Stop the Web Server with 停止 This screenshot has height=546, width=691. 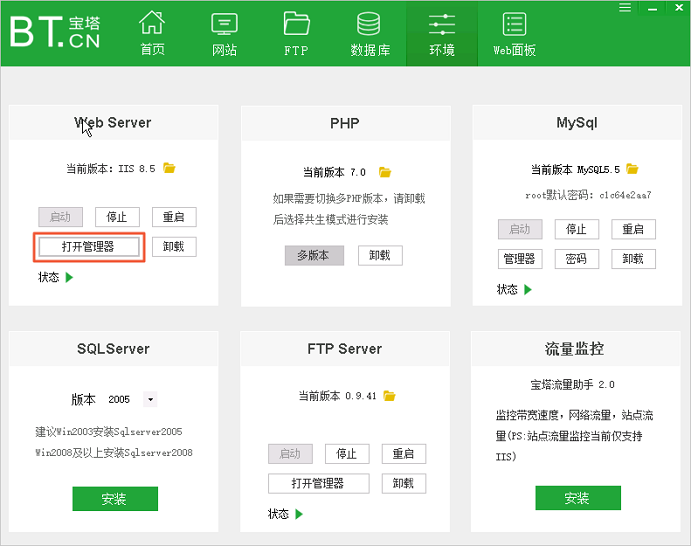point(117,217)
